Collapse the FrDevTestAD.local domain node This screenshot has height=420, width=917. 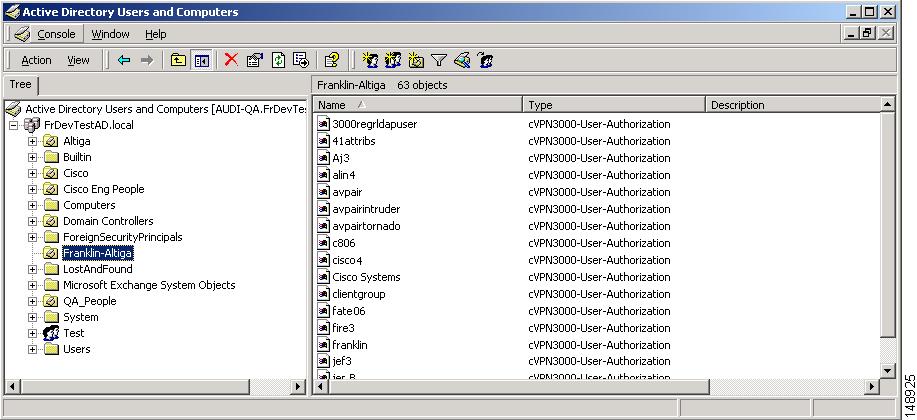tap(14, 125)
